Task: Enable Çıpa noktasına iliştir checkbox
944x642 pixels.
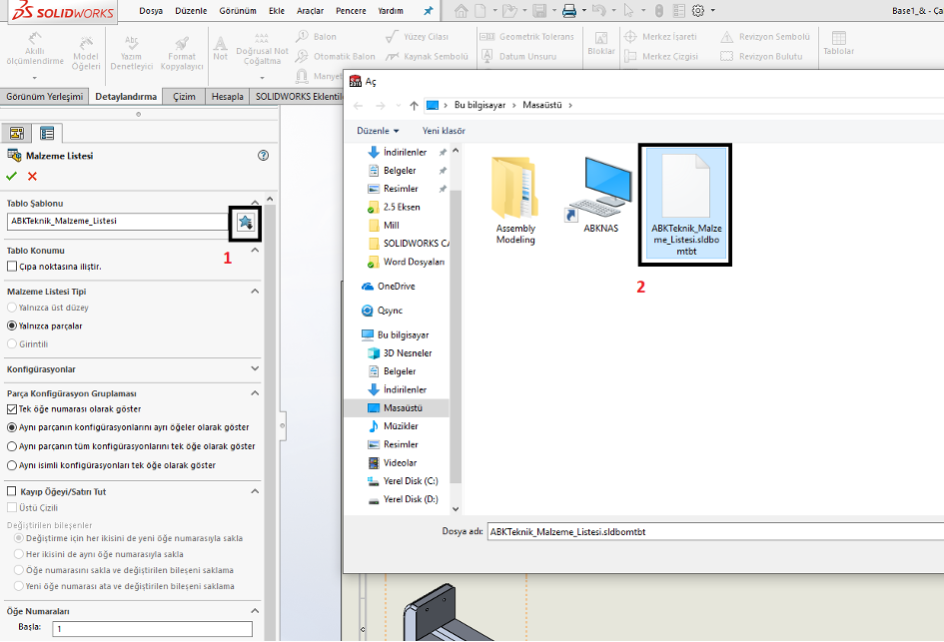Action: pos(12,267)
